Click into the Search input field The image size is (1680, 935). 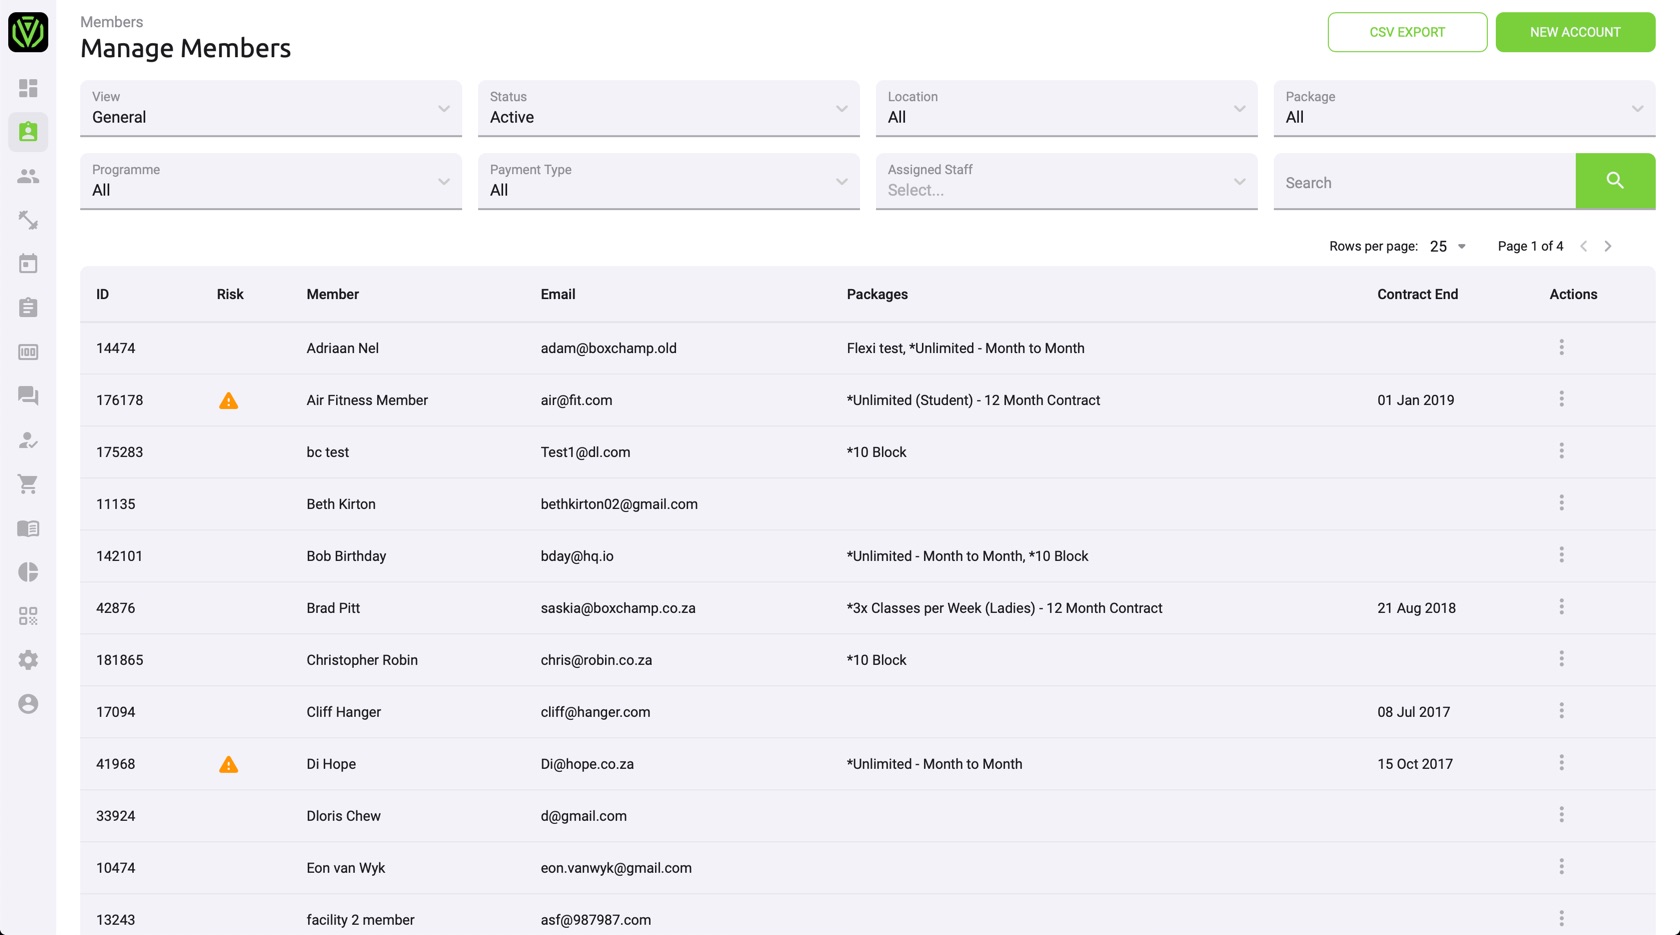click(1423, 182)
